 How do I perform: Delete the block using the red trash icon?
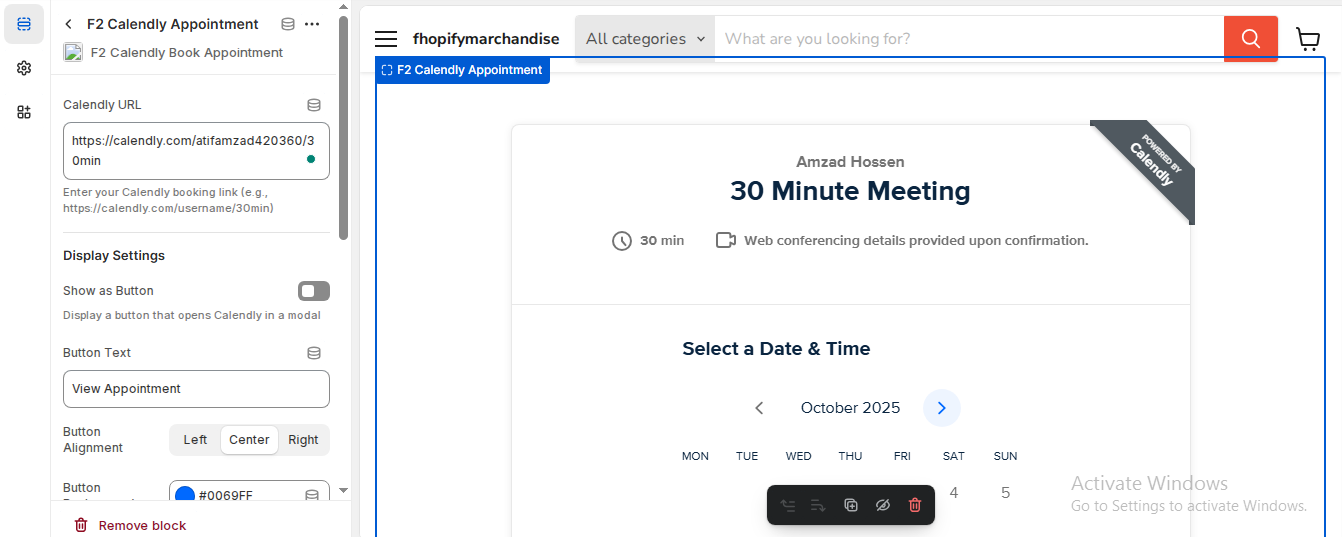914,505
